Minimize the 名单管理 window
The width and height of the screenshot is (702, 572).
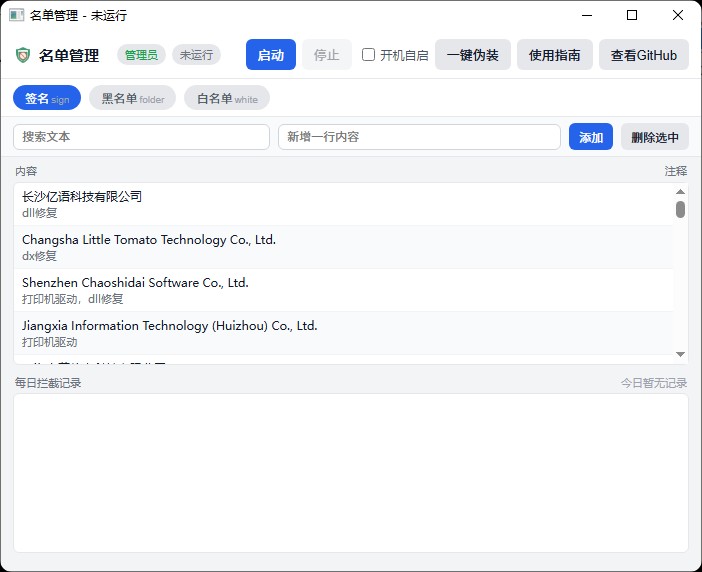tap(587, 15)
